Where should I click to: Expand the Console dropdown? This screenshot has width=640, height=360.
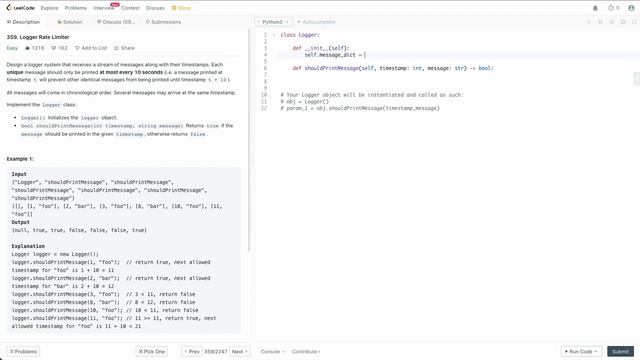coord(272,351)
